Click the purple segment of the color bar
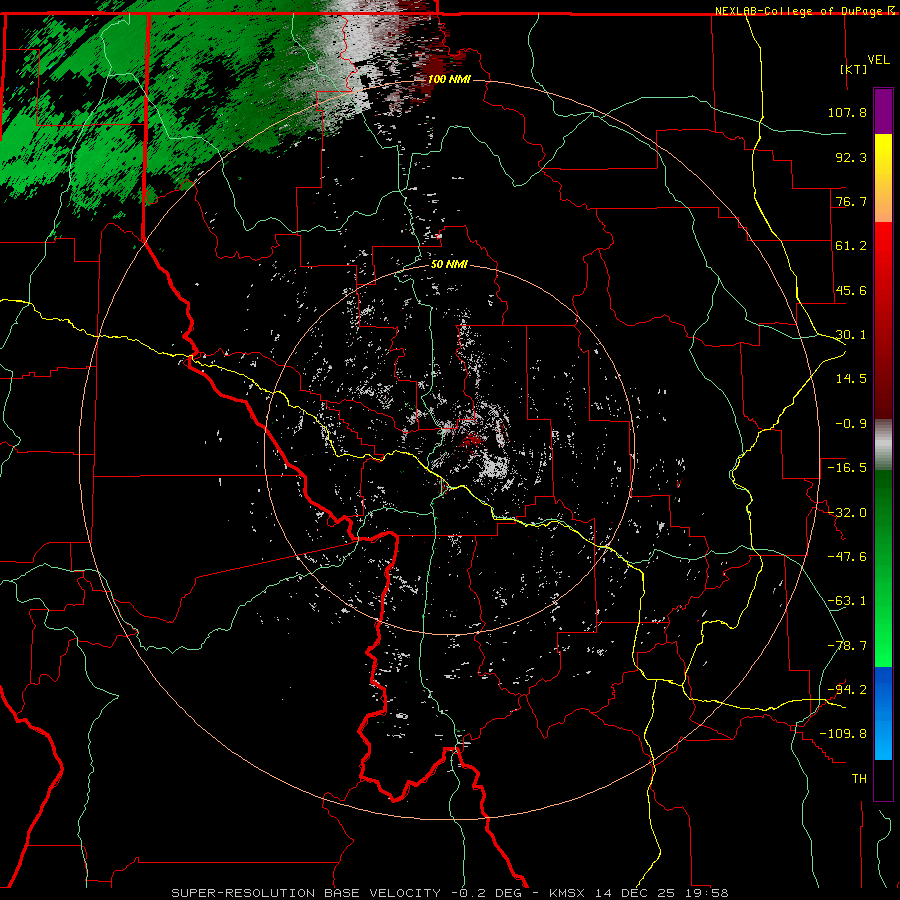Image resolution: width=900 pixels, height=900 pixels. click(x=883, y=111)
